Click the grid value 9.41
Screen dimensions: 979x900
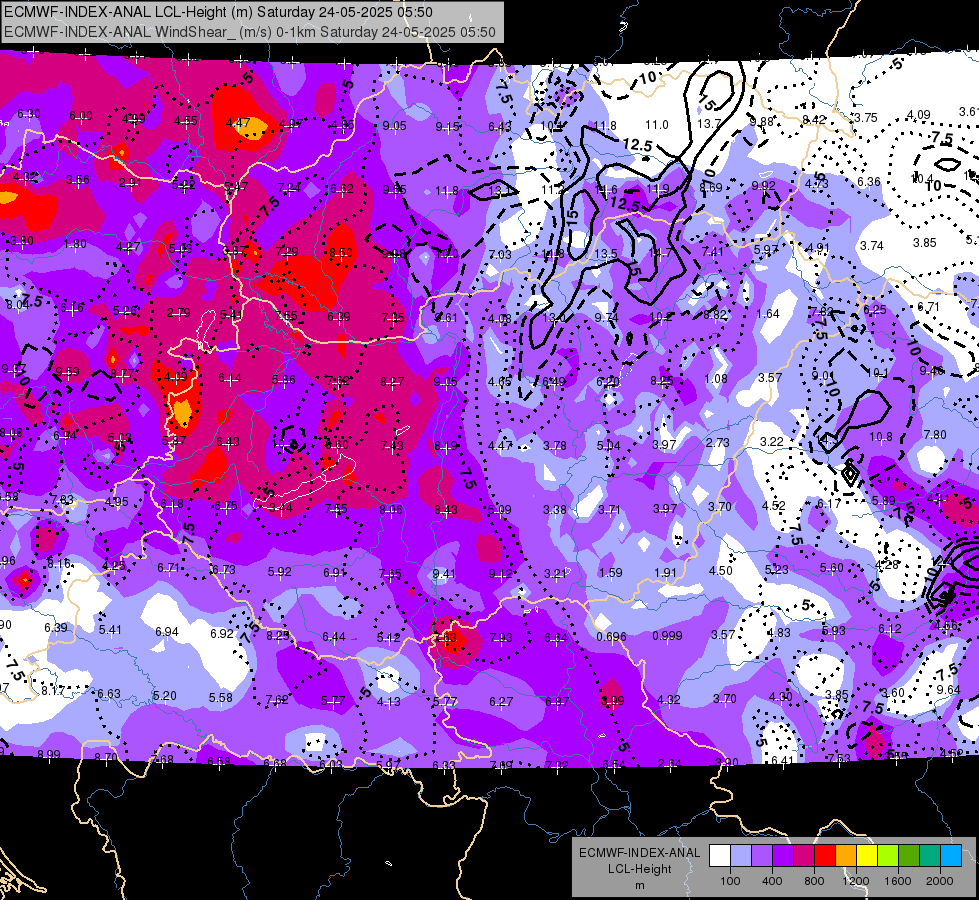pyautogui.click(x=445, y=573)
